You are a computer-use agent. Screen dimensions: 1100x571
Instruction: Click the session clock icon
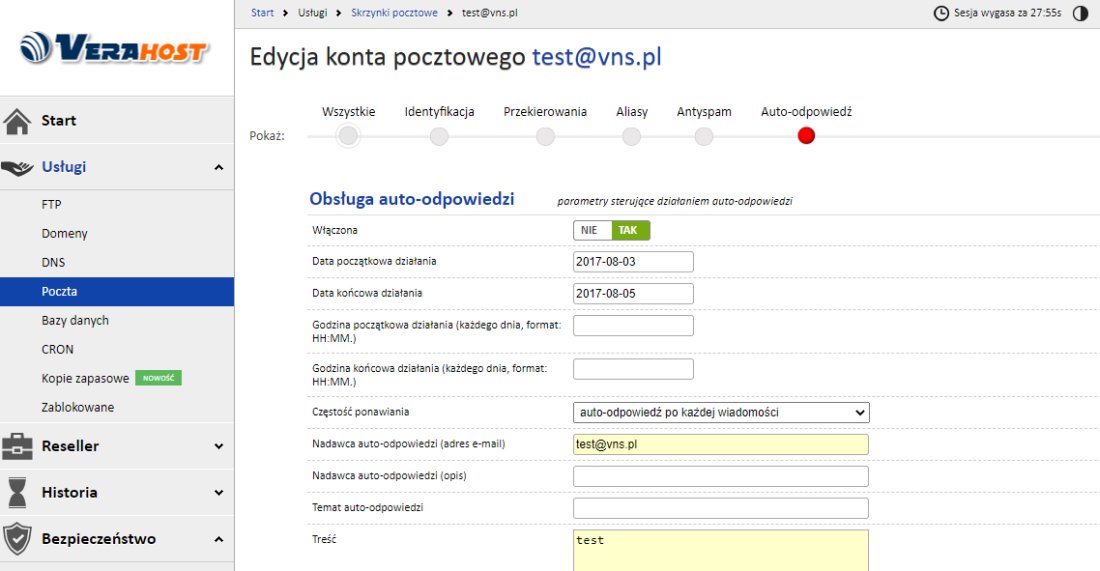[941, 13]
